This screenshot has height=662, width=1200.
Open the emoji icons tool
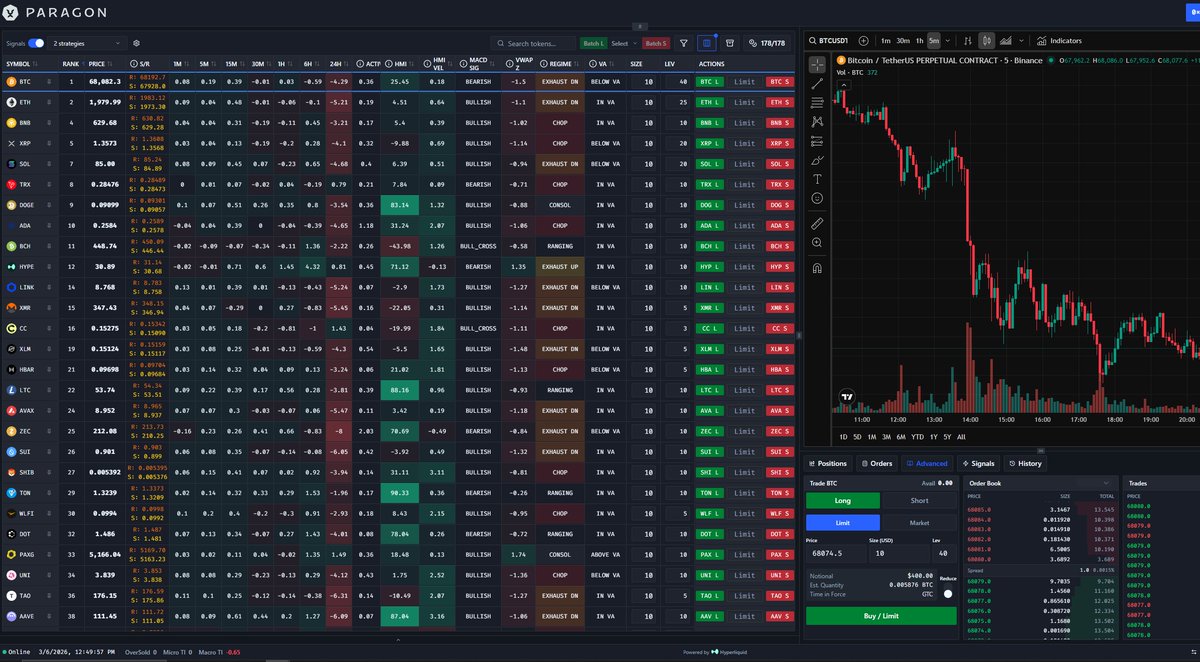[x=817, y=198]
